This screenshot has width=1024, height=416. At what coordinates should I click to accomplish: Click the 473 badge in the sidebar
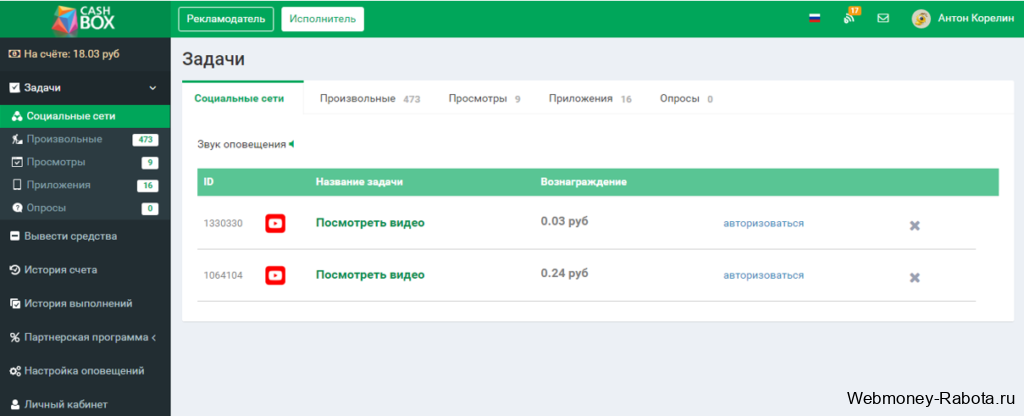[x=145, y=140]
